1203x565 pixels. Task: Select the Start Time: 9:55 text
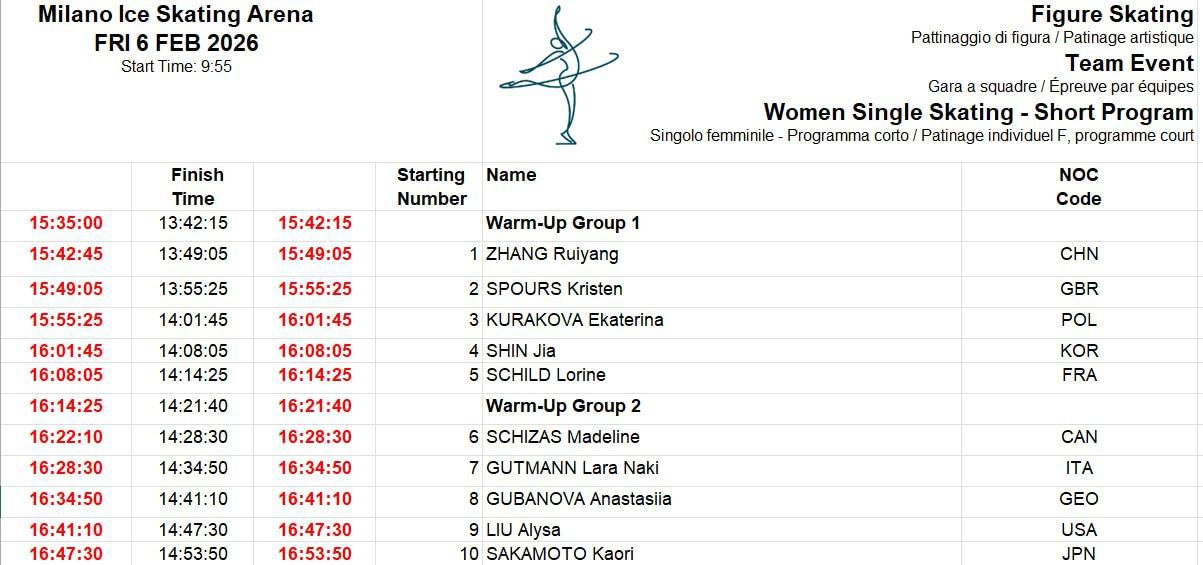(176, 67)
